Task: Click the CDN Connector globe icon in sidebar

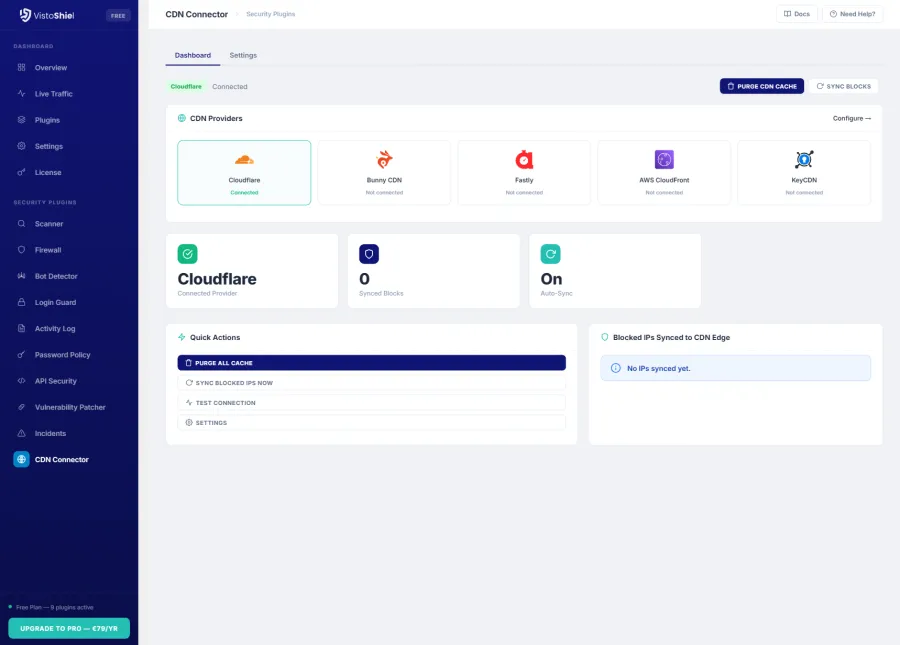Action: pyautogui.click(x=22, y=460)
